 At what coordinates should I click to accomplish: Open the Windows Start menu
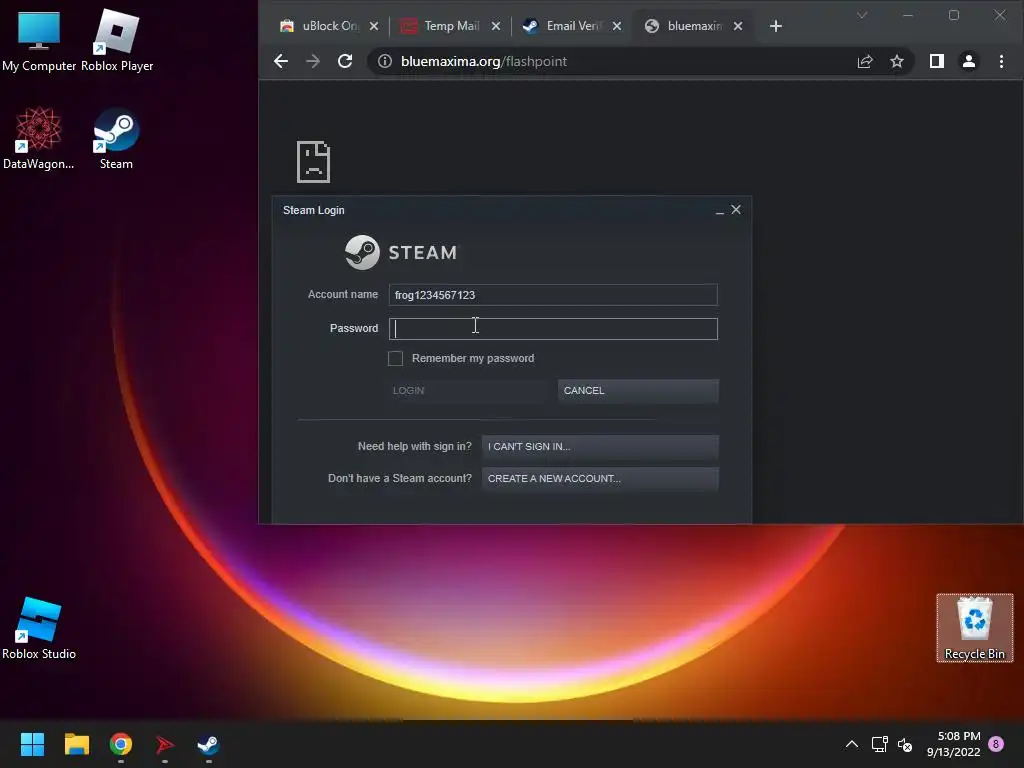32,744
